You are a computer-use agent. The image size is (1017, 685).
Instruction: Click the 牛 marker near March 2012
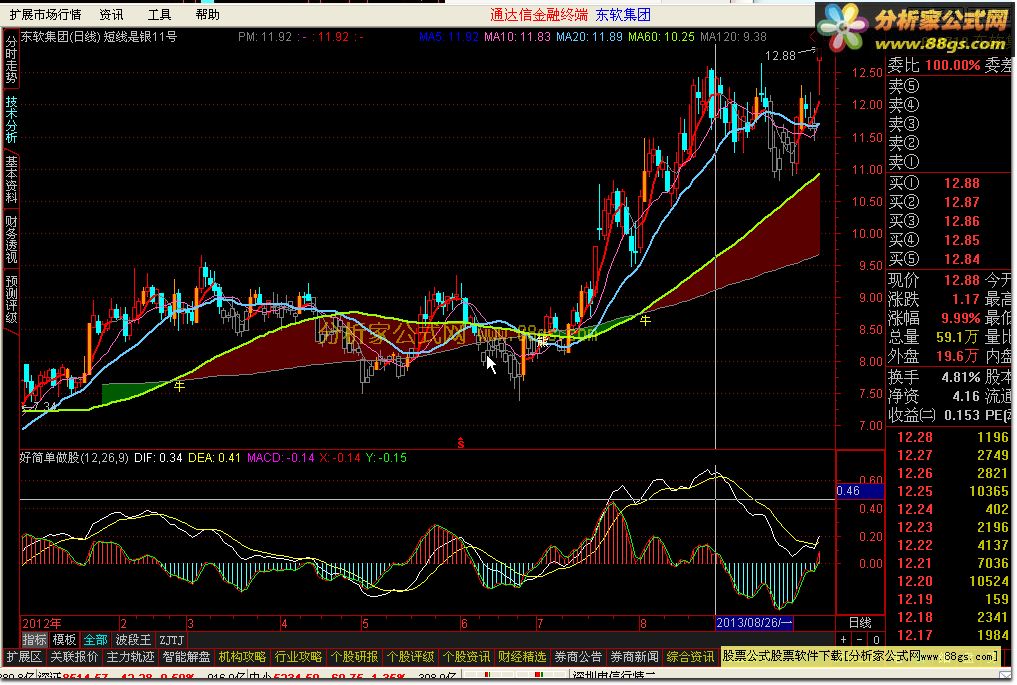point(180,386)
